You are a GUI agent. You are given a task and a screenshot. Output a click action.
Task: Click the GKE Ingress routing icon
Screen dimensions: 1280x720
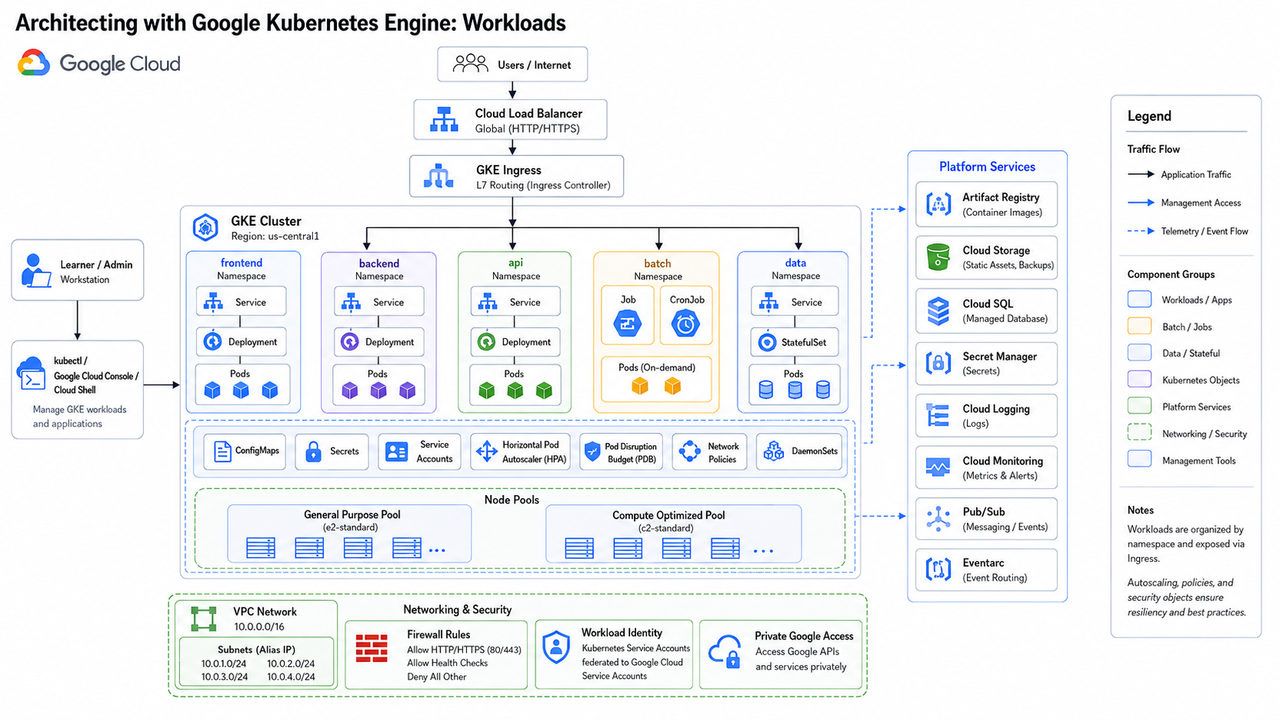(x=439, y=177)
